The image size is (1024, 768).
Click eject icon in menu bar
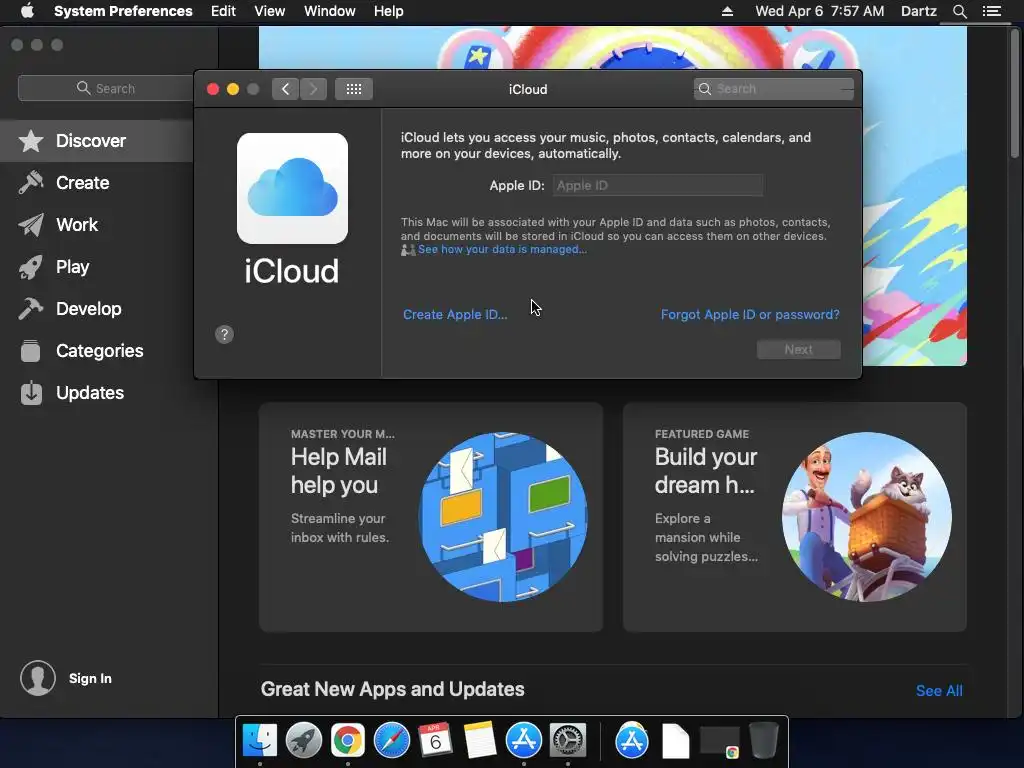click(x=728, y=11)
